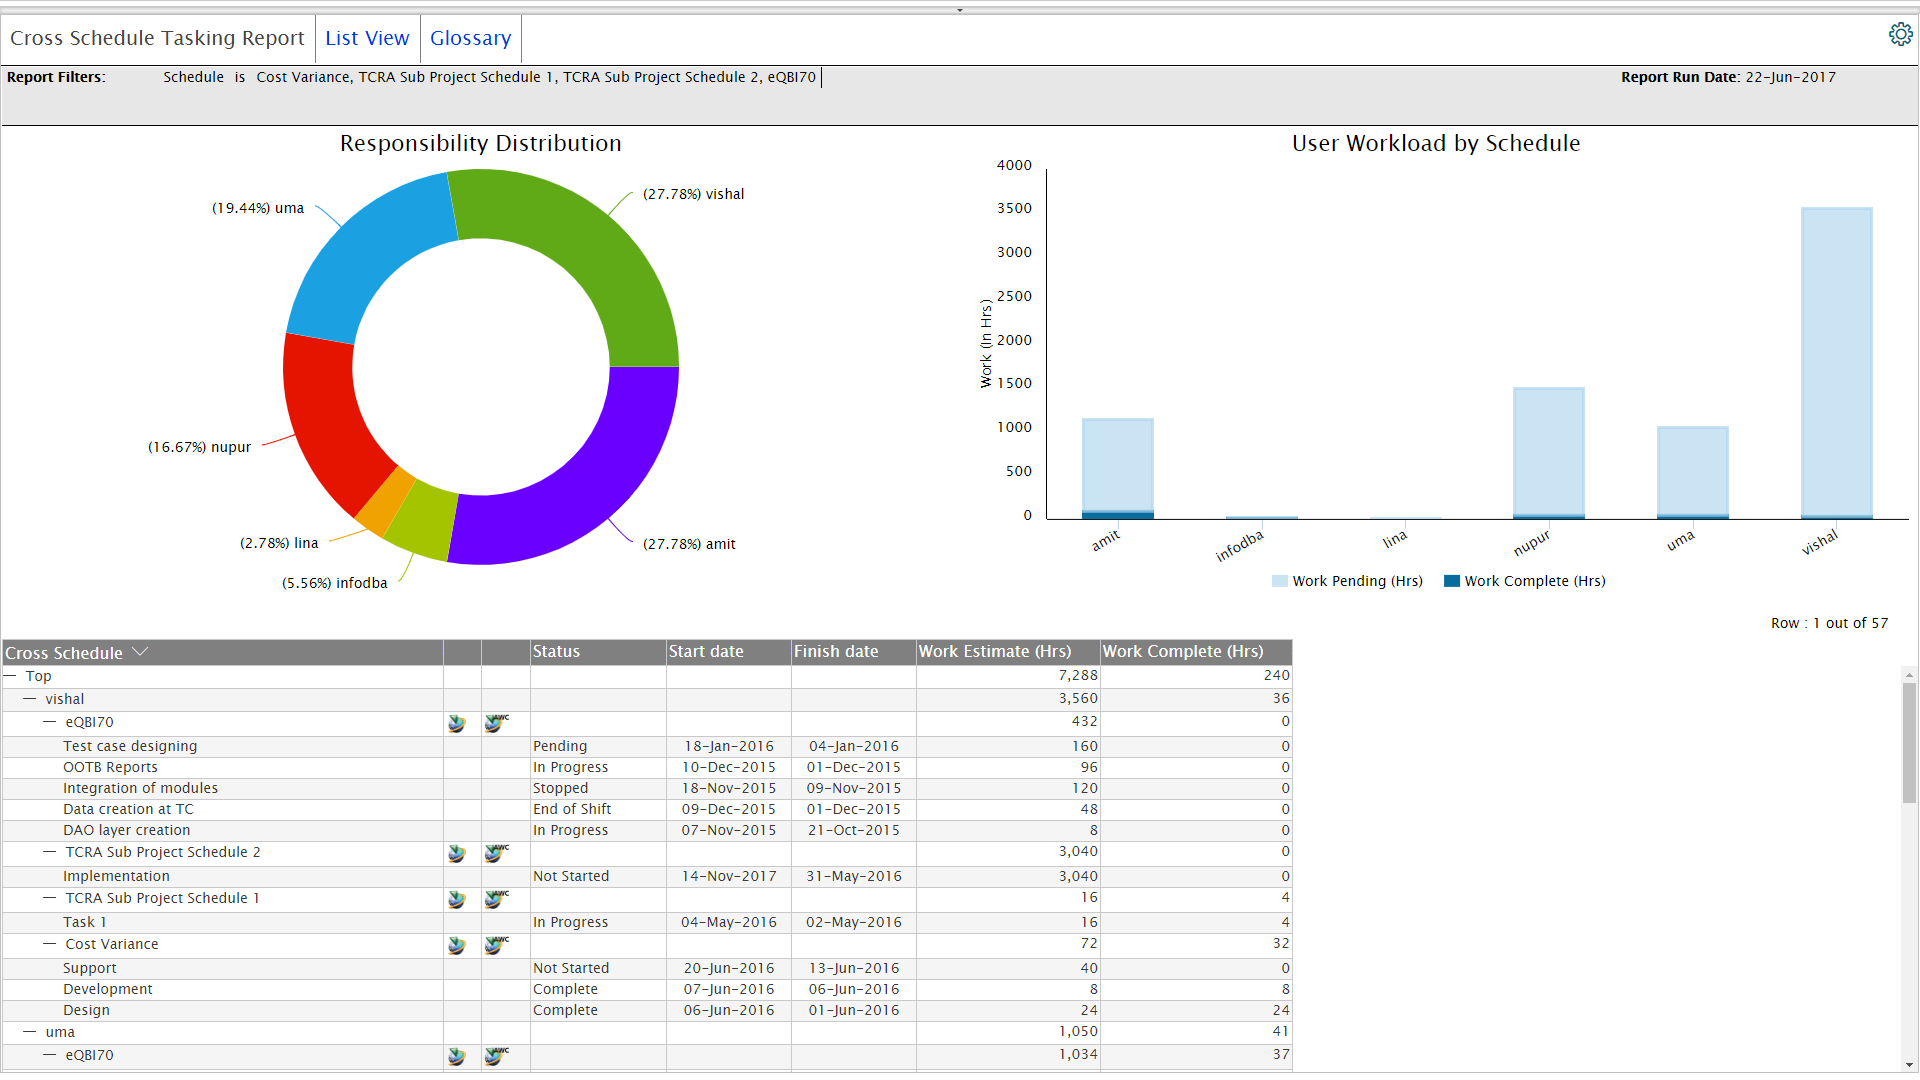Click Report Run Date value
1920x1080 pixels.
1791,77
